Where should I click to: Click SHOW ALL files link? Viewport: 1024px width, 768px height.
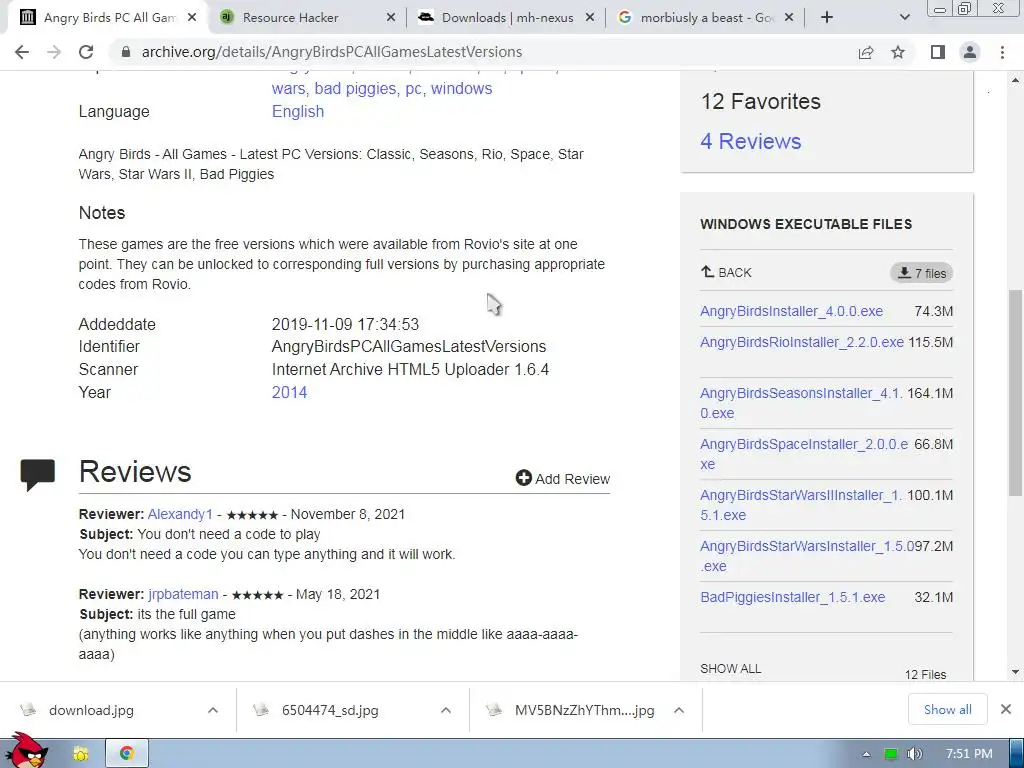(x=731, y=669)
